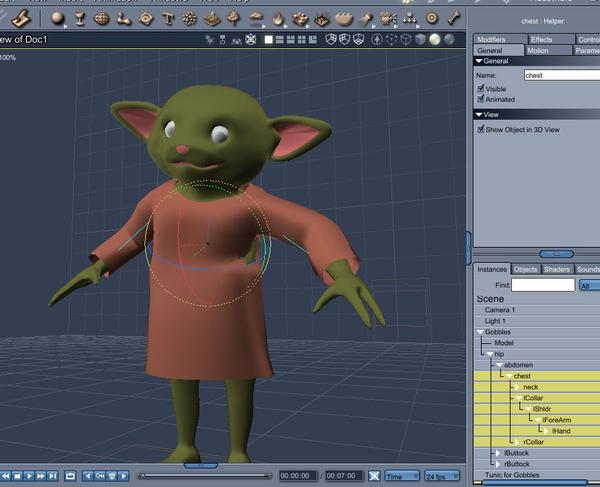The image size is (600, 487).
Task: Uncheck the Animated checkbox
Action: [481, 99]
